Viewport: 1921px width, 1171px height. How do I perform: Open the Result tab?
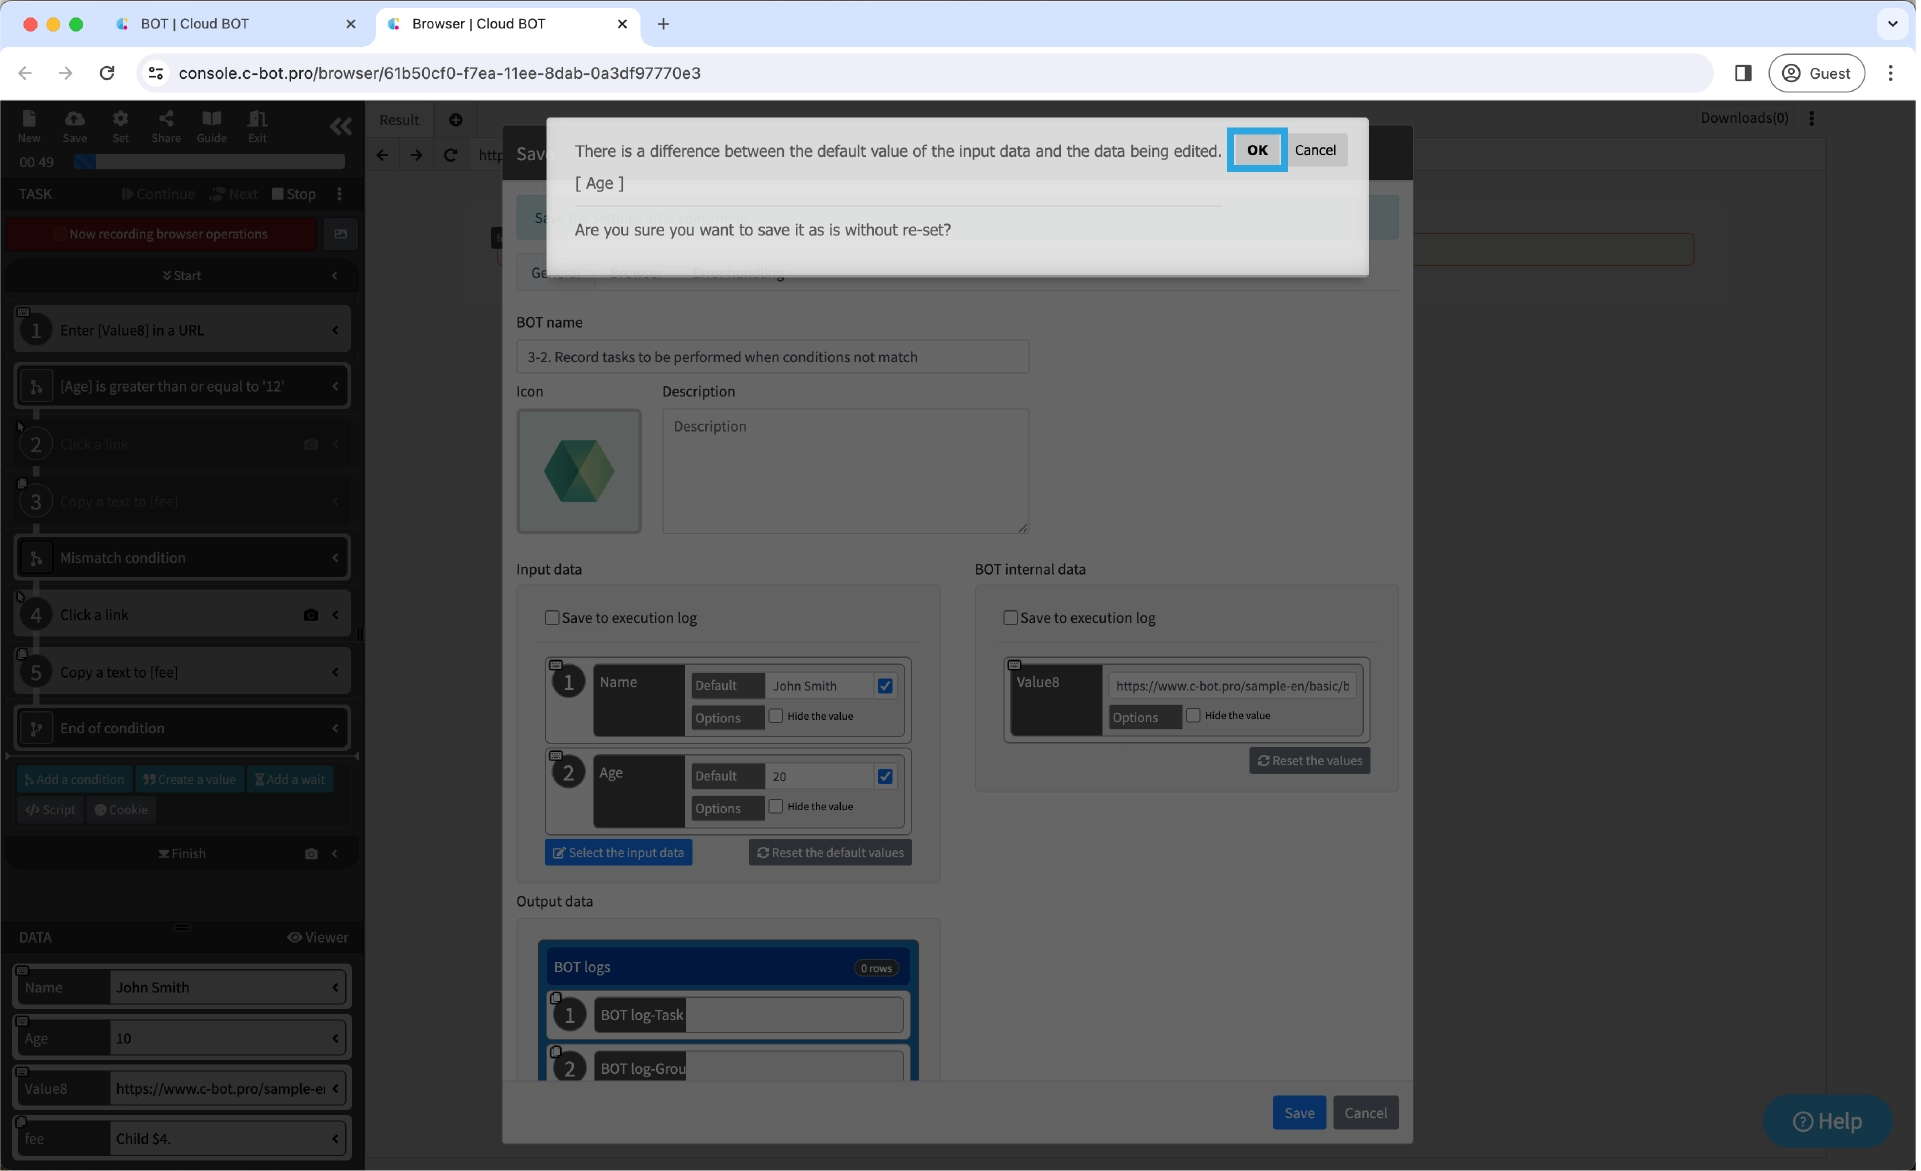coord(399,120)
